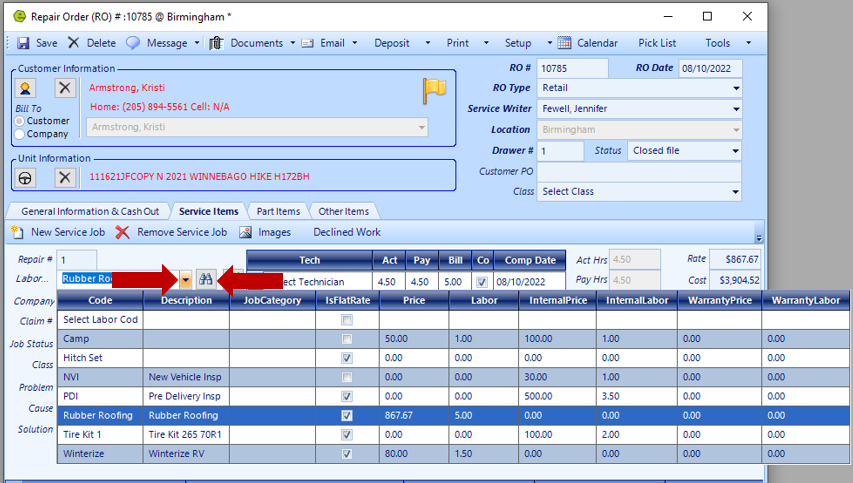The height and width of the screenshot is (483, 853).
Task: Click the customer lookup person icon
Action: tap(27, 88)
